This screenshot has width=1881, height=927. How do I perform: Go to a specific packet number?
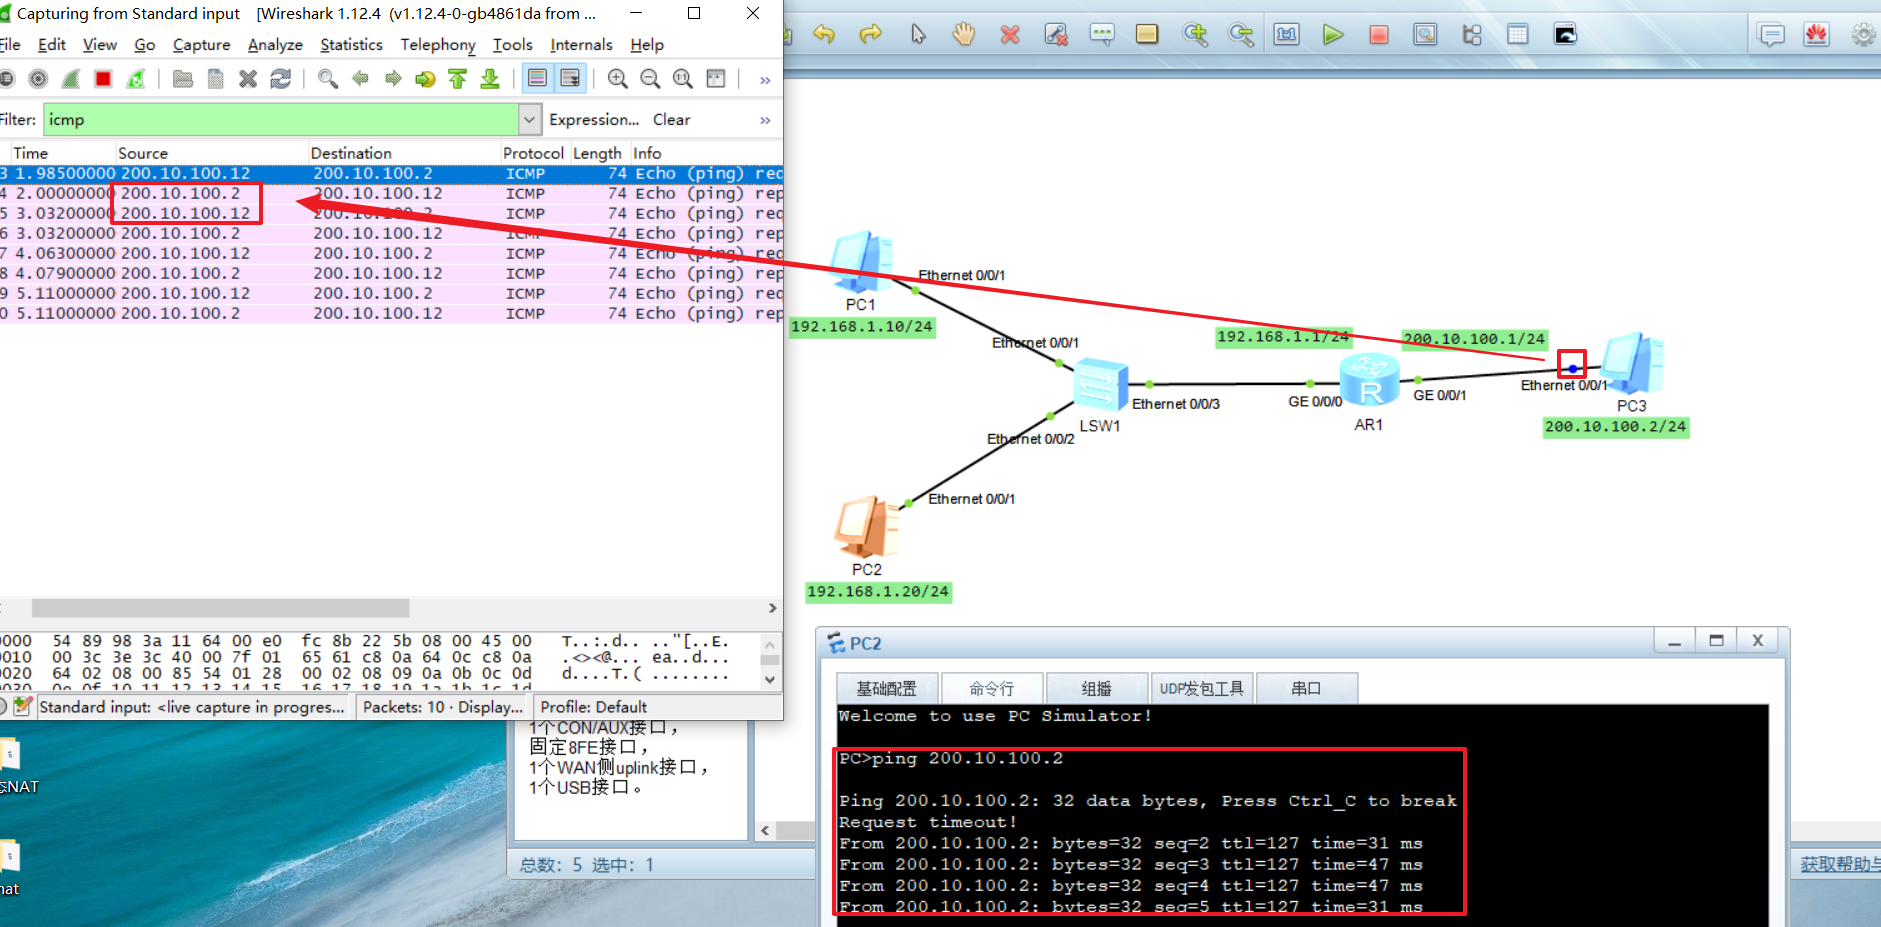425,78
